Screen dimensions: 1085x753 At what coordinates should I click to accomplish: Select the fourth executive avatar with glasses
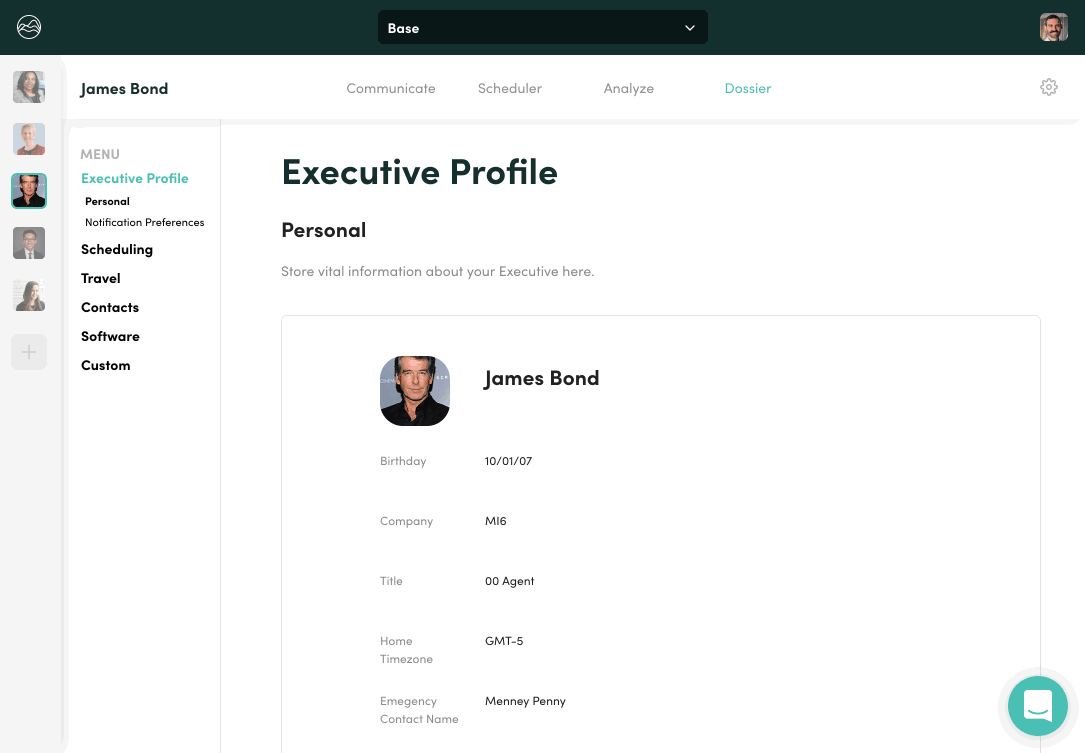tap(29, 243)
